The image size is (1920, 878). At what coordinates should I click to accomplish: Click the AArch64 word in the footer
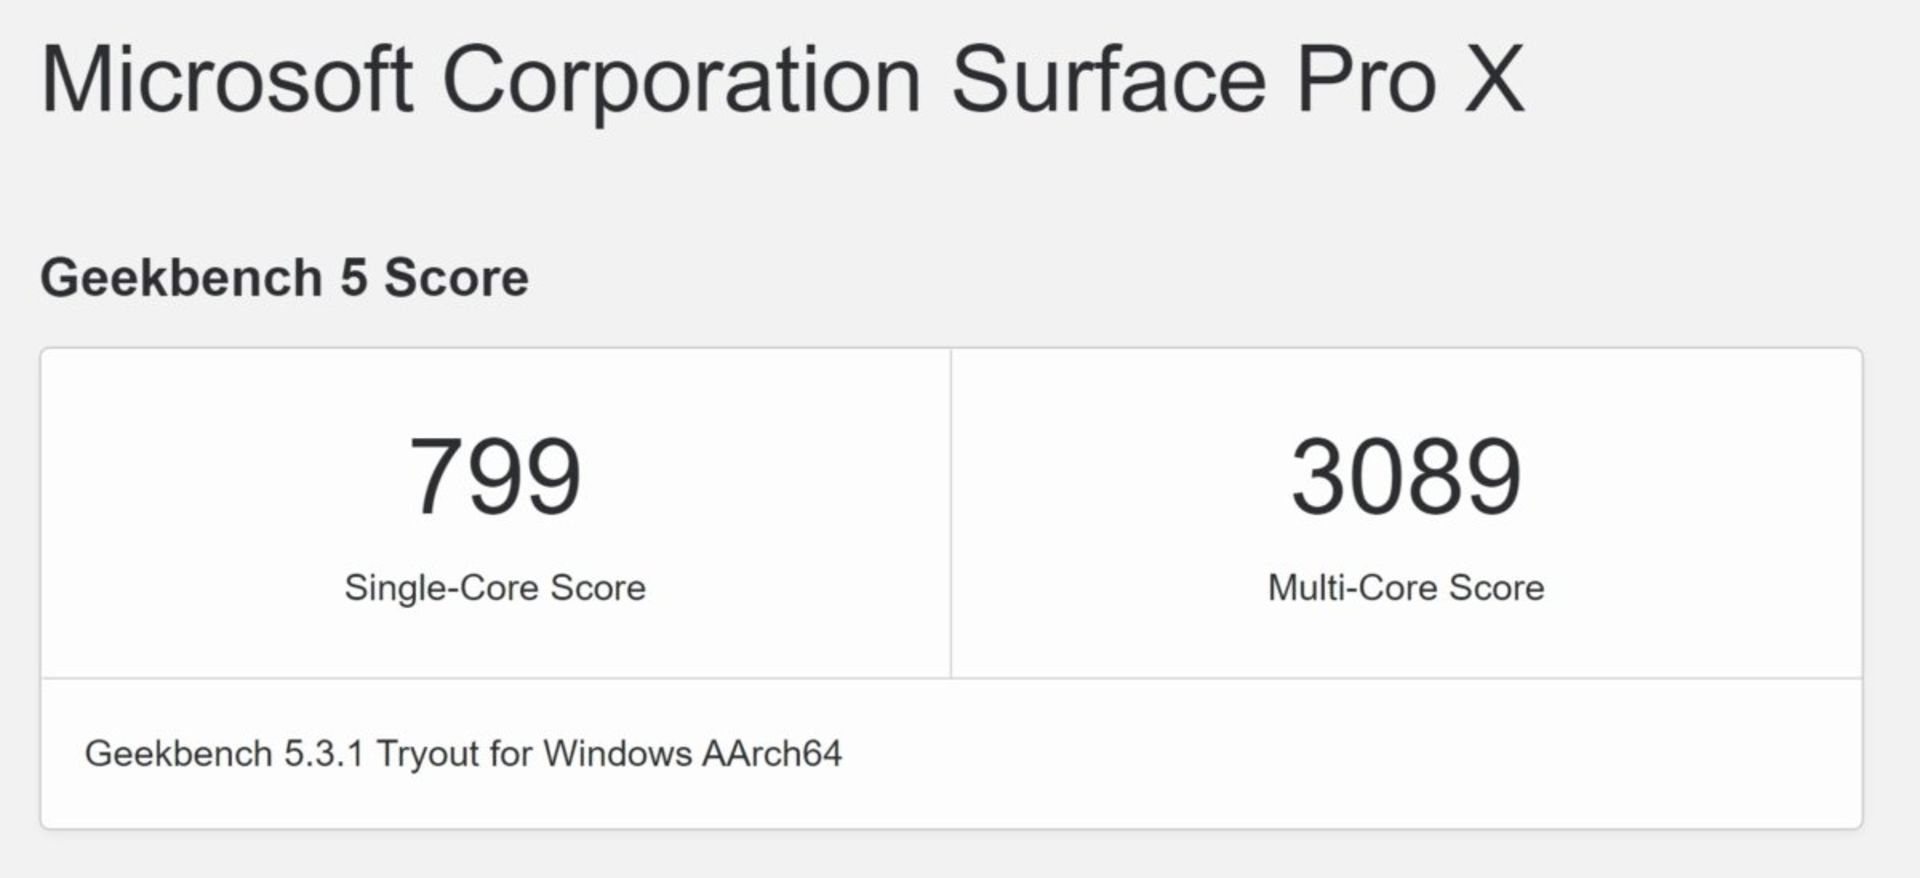pos(772,753)
